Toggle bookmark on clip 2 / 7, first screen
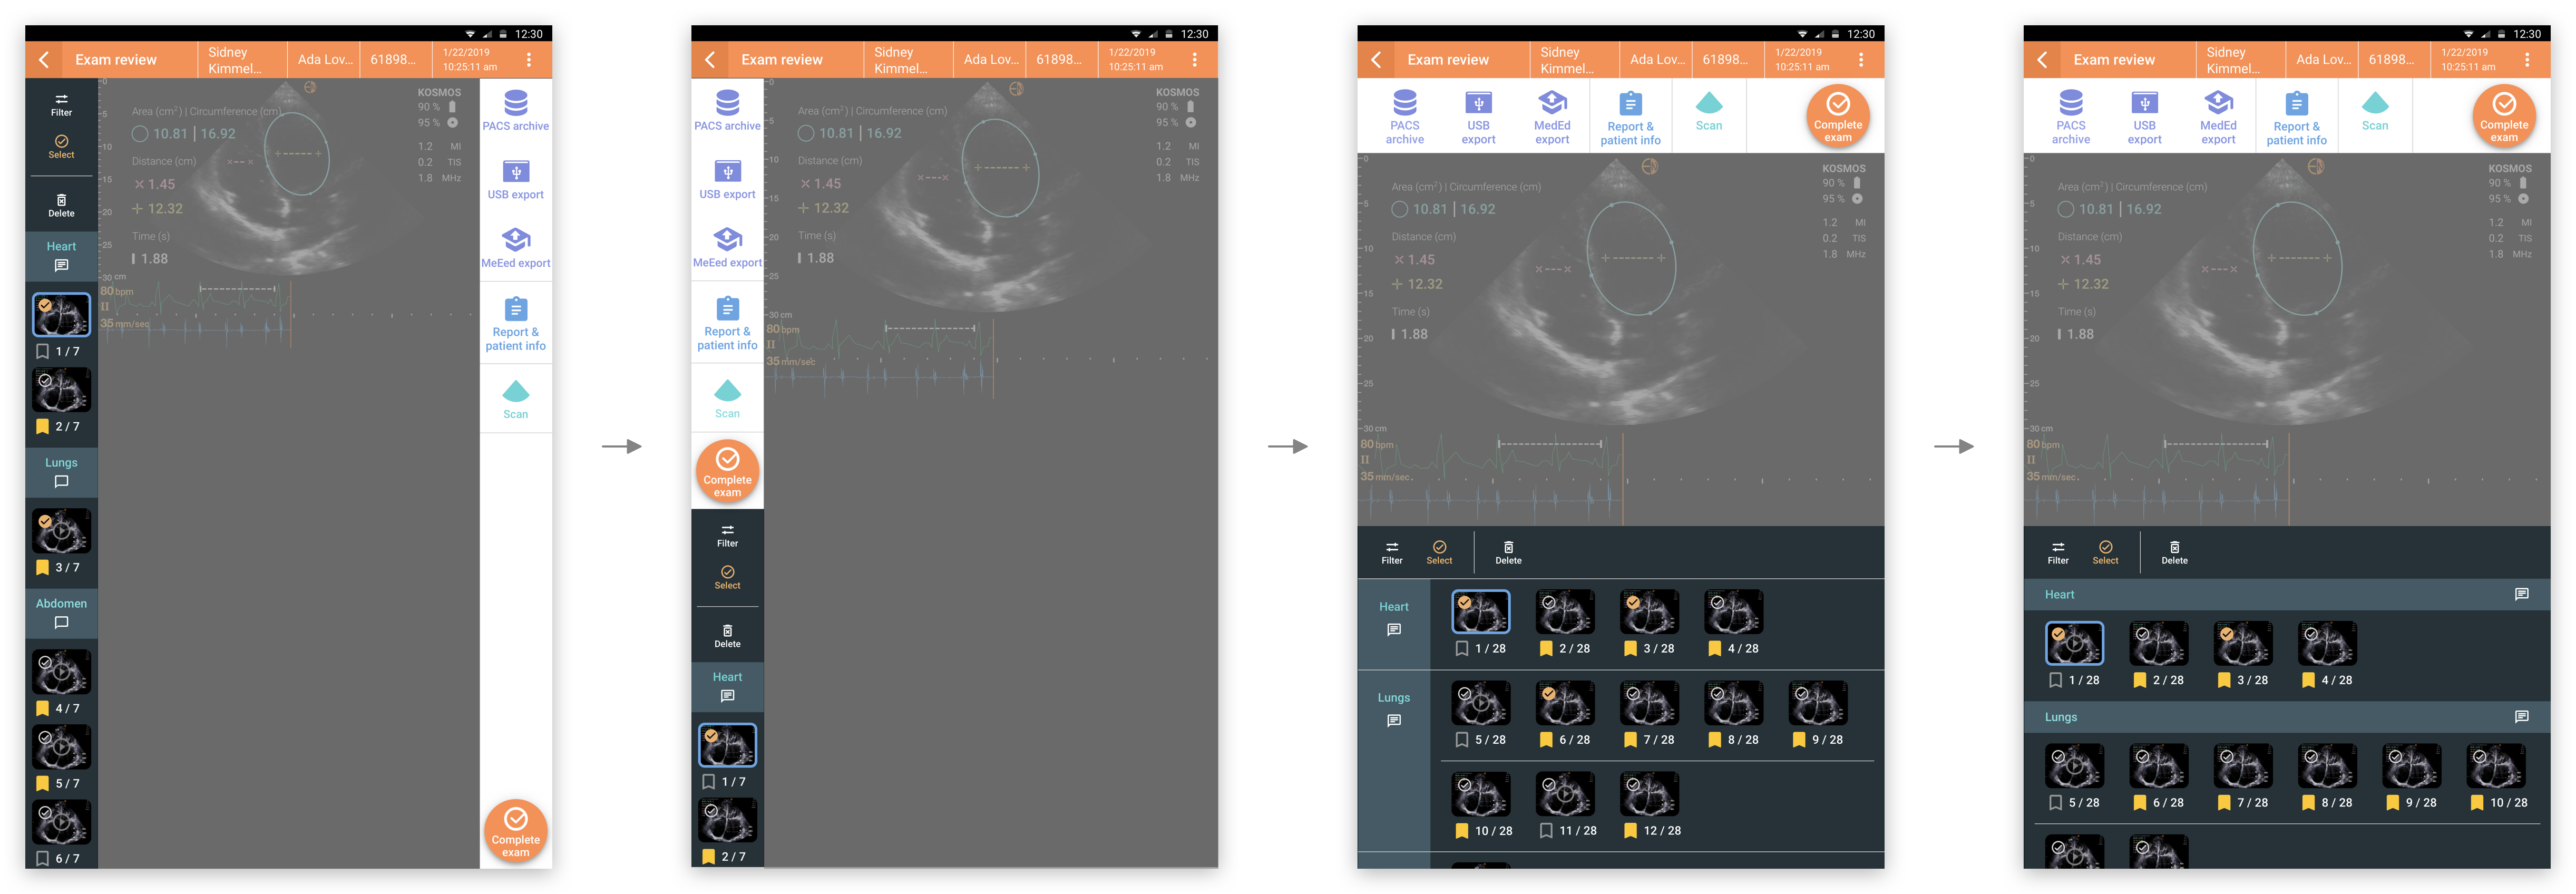Viewport: 2576px width, 894px height. click(x=42, y=427)
